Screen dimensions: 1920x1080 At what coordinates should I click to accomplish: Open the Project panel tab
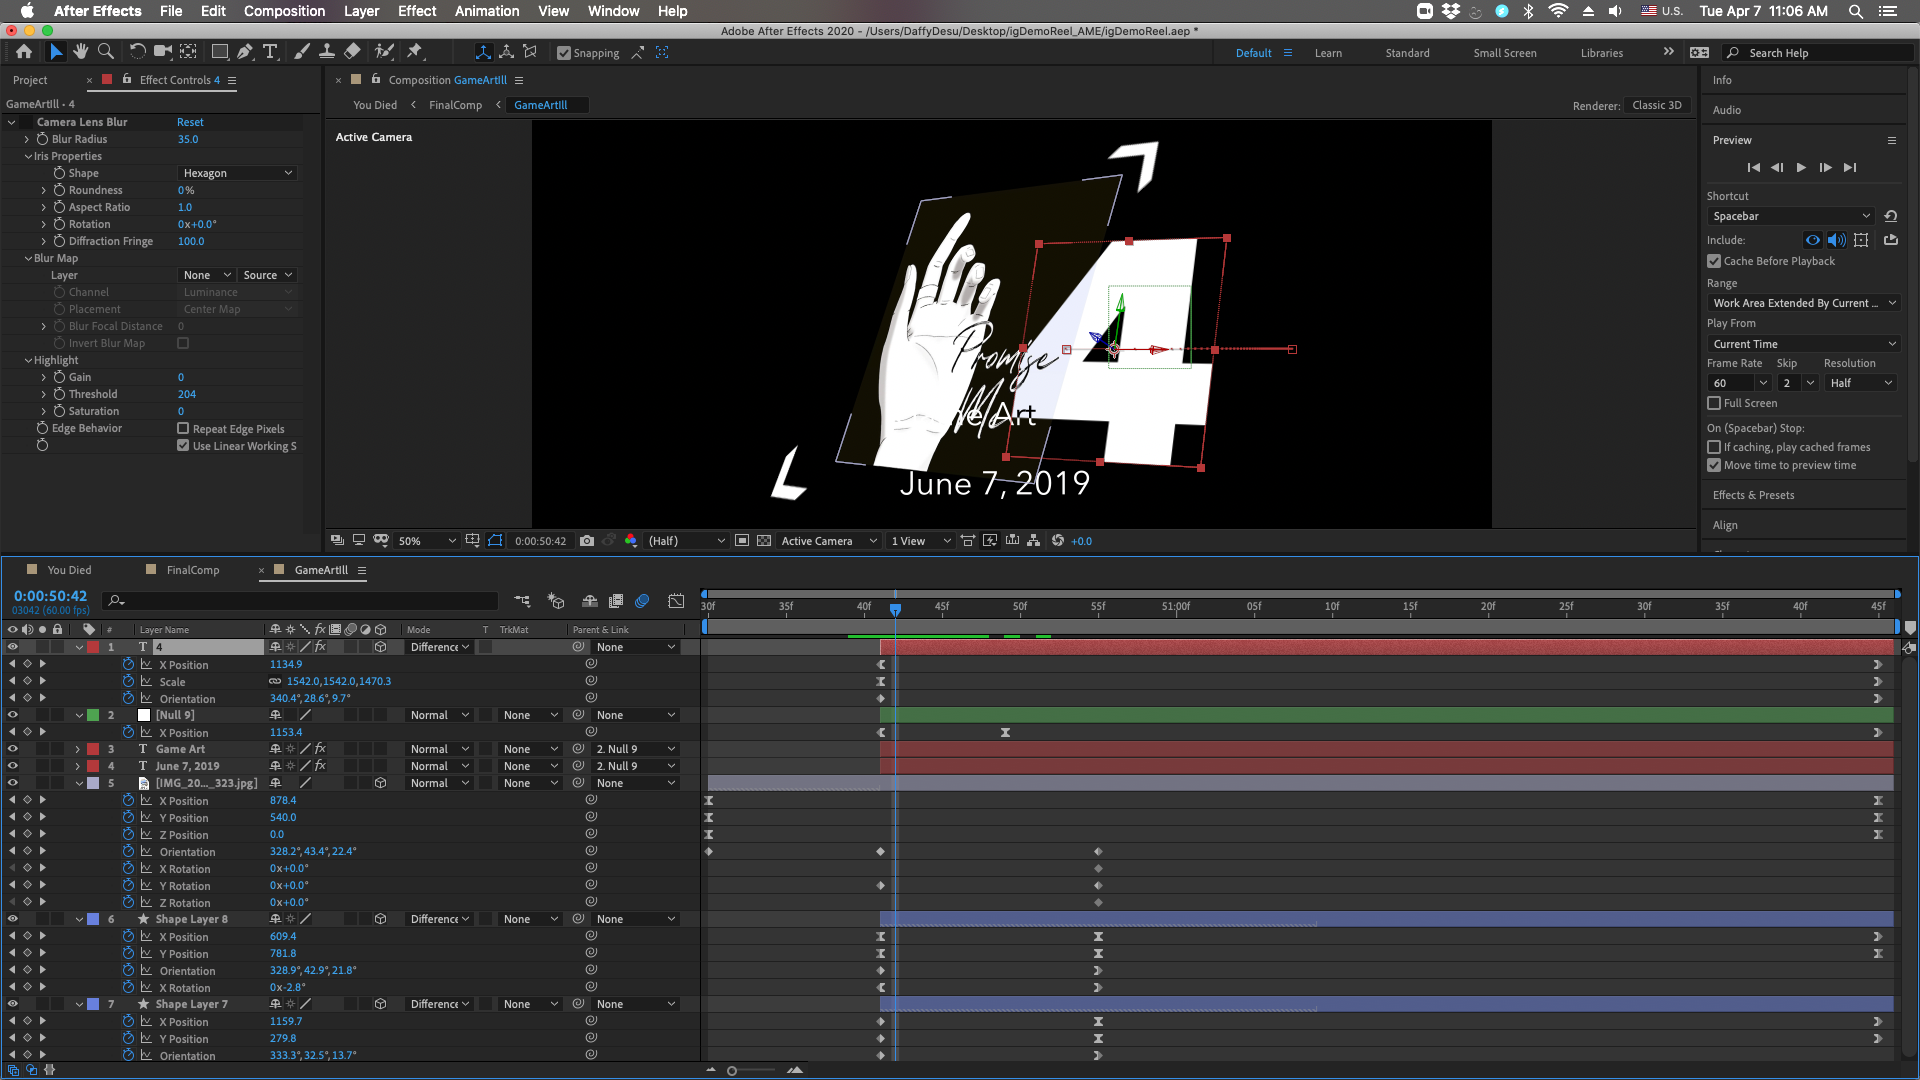(30, 80)
